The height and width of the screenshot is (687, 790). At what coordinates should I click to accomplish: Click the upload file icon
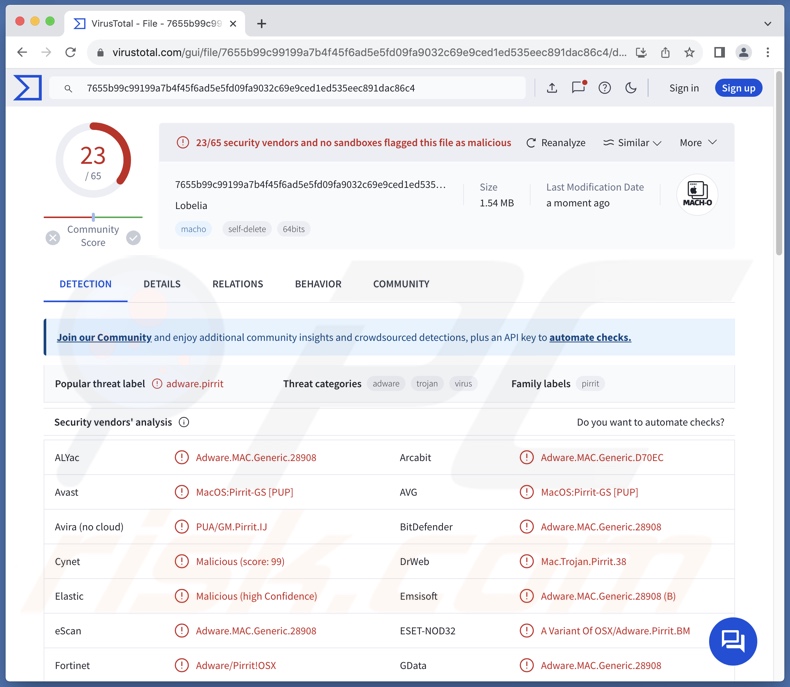coord(552,88)
